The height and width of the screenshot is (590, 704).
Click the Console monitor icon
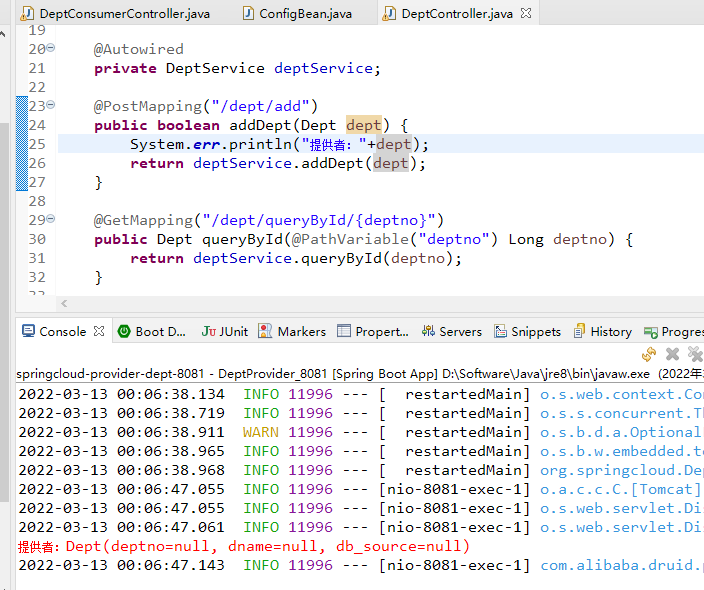28,331
